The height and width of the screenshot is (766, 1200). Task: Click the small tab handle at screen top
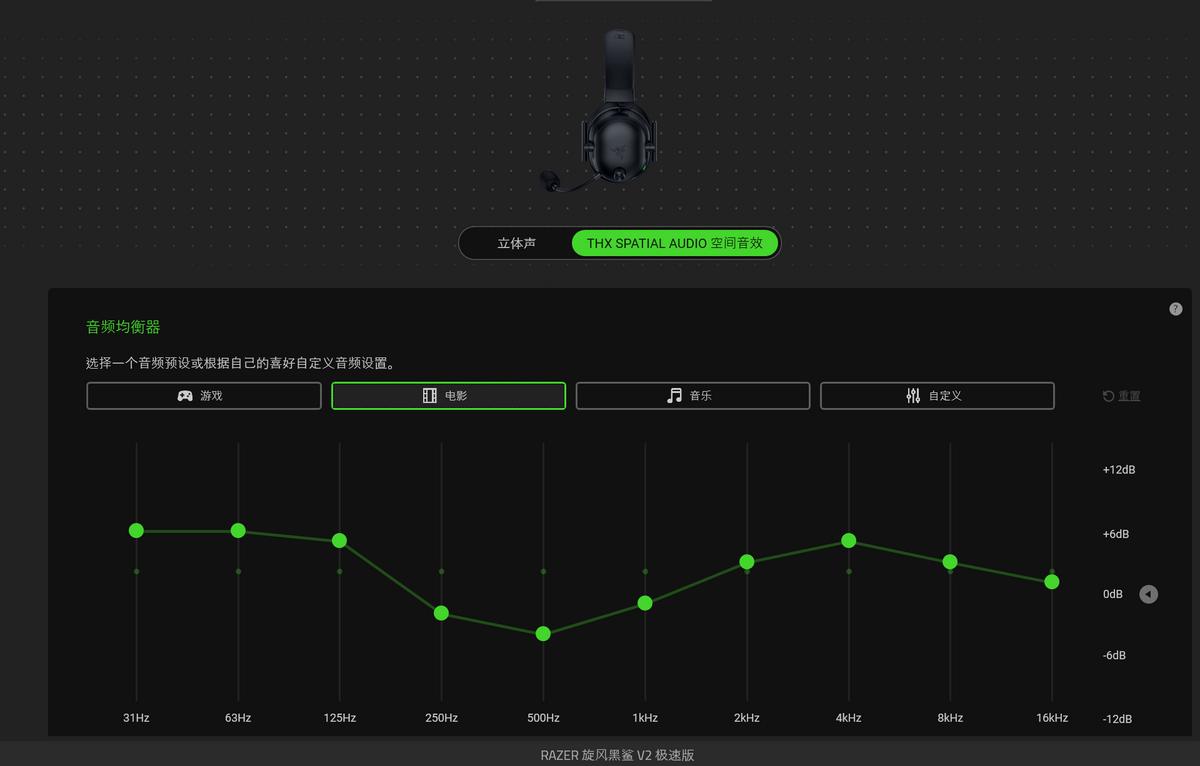click(622, 3)
